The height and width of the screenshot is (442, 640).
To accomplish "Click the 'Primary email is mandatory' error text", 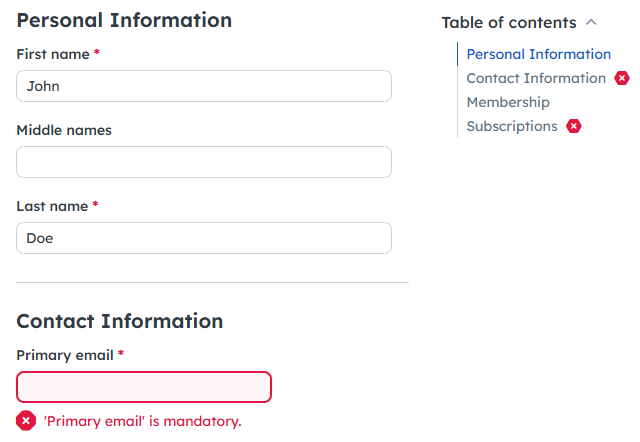I will (x=142, y=421).
